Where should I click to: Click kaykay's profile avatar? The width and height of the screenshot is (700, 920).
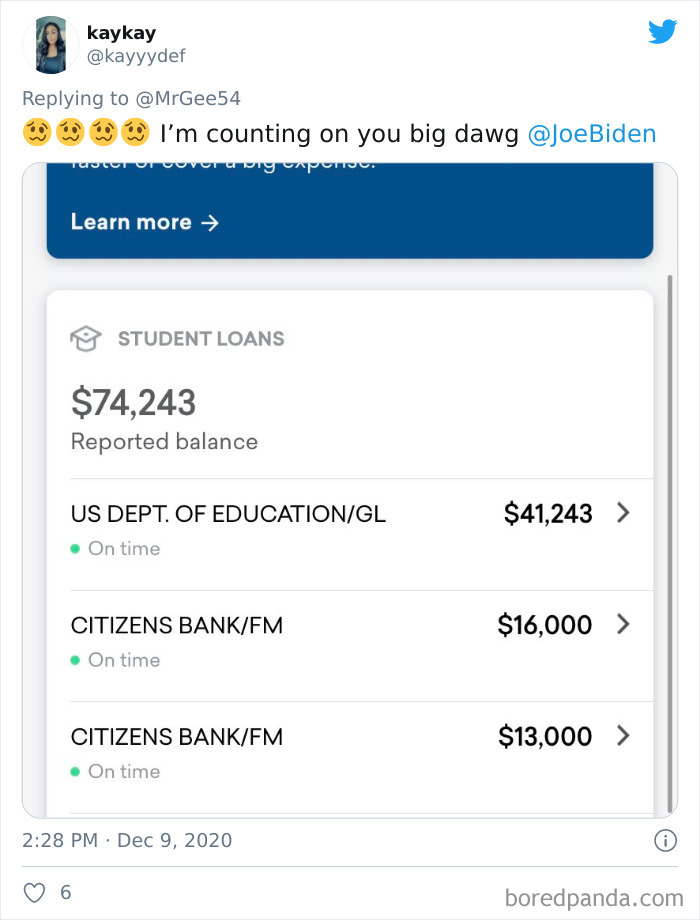coord(51,44)
